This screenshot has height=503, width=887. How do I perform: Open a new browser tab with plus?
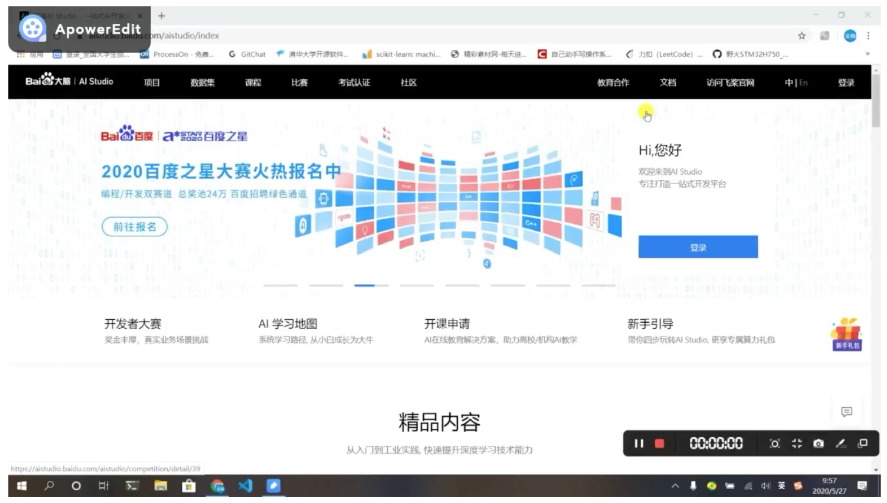(161, 16)
